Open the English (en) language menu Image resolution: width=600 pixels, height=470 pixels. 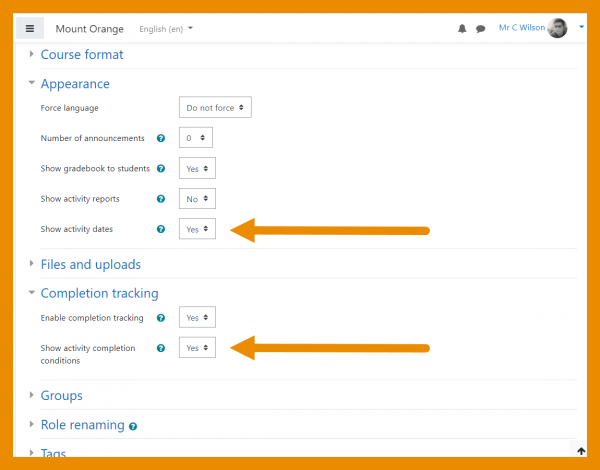pyautogui.click(x=166, y=29)
